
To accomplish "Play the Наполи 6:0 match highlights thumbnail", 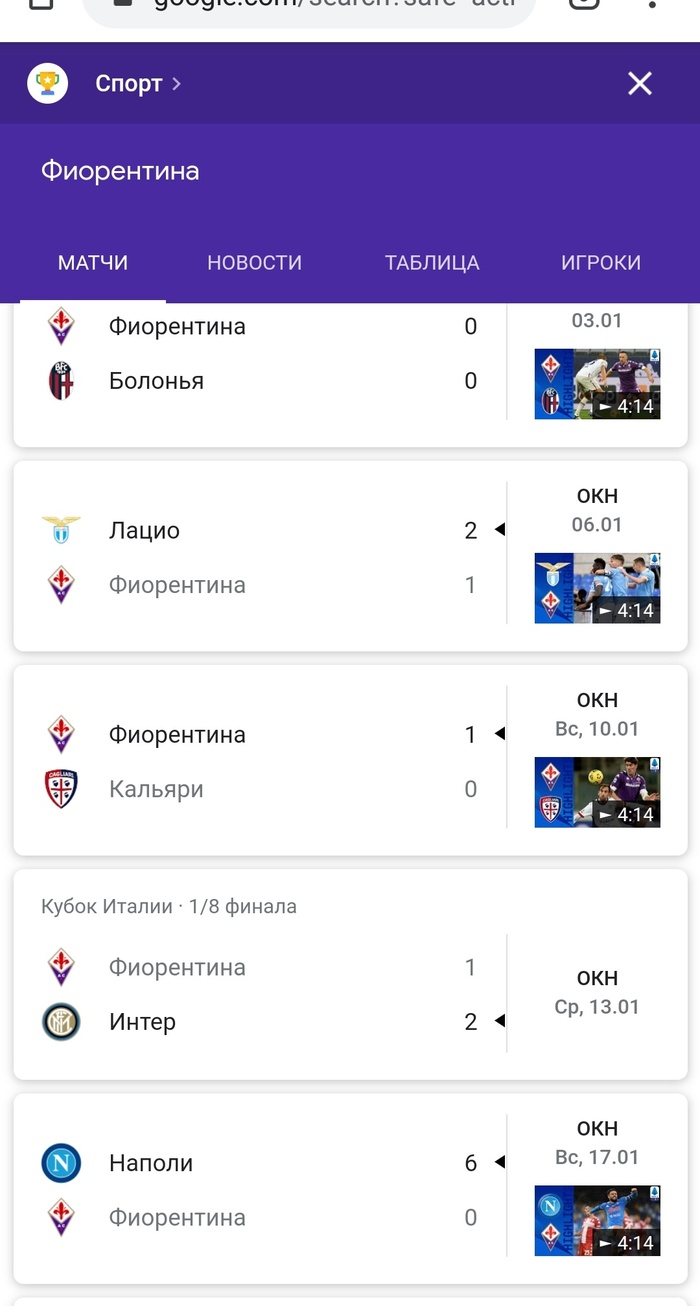I will click(x=597, y=1221).
